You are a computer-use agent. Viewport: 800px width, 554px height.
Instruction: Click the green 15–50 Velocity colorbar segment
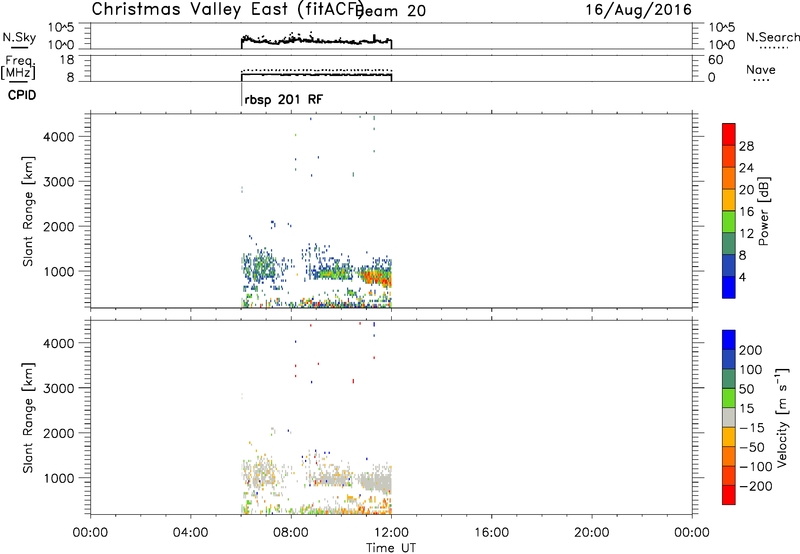tap(729, 398)
